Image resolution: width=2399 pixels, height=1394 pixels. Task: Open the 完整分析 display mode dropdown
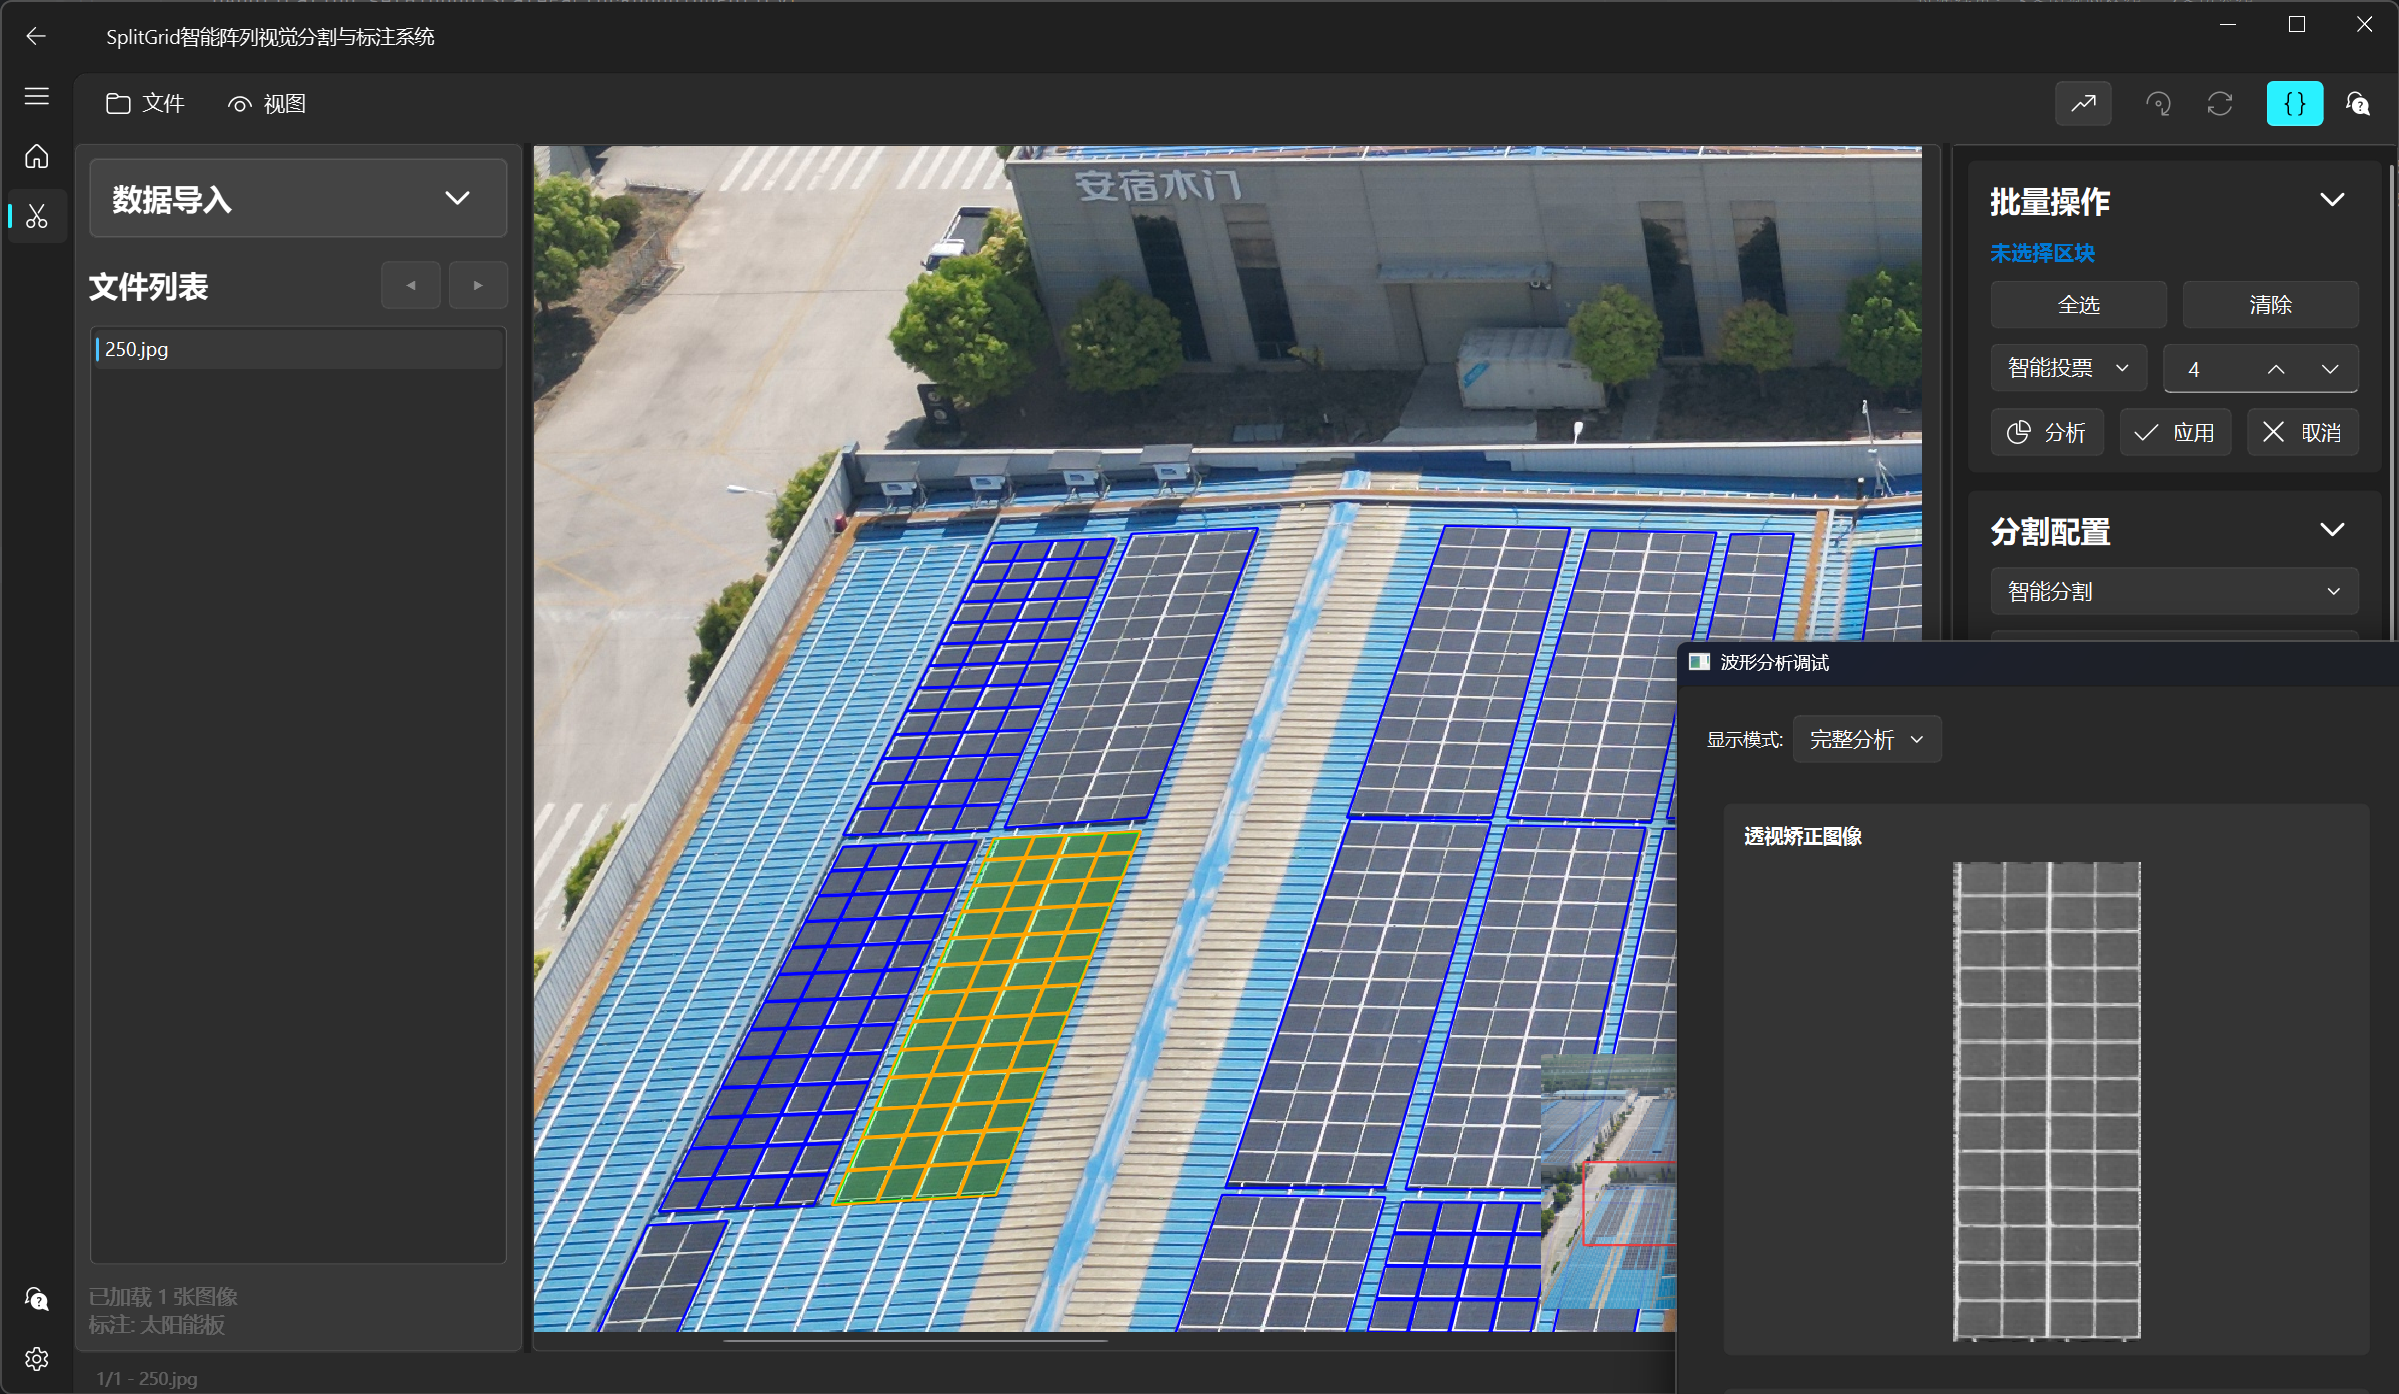1866,740
